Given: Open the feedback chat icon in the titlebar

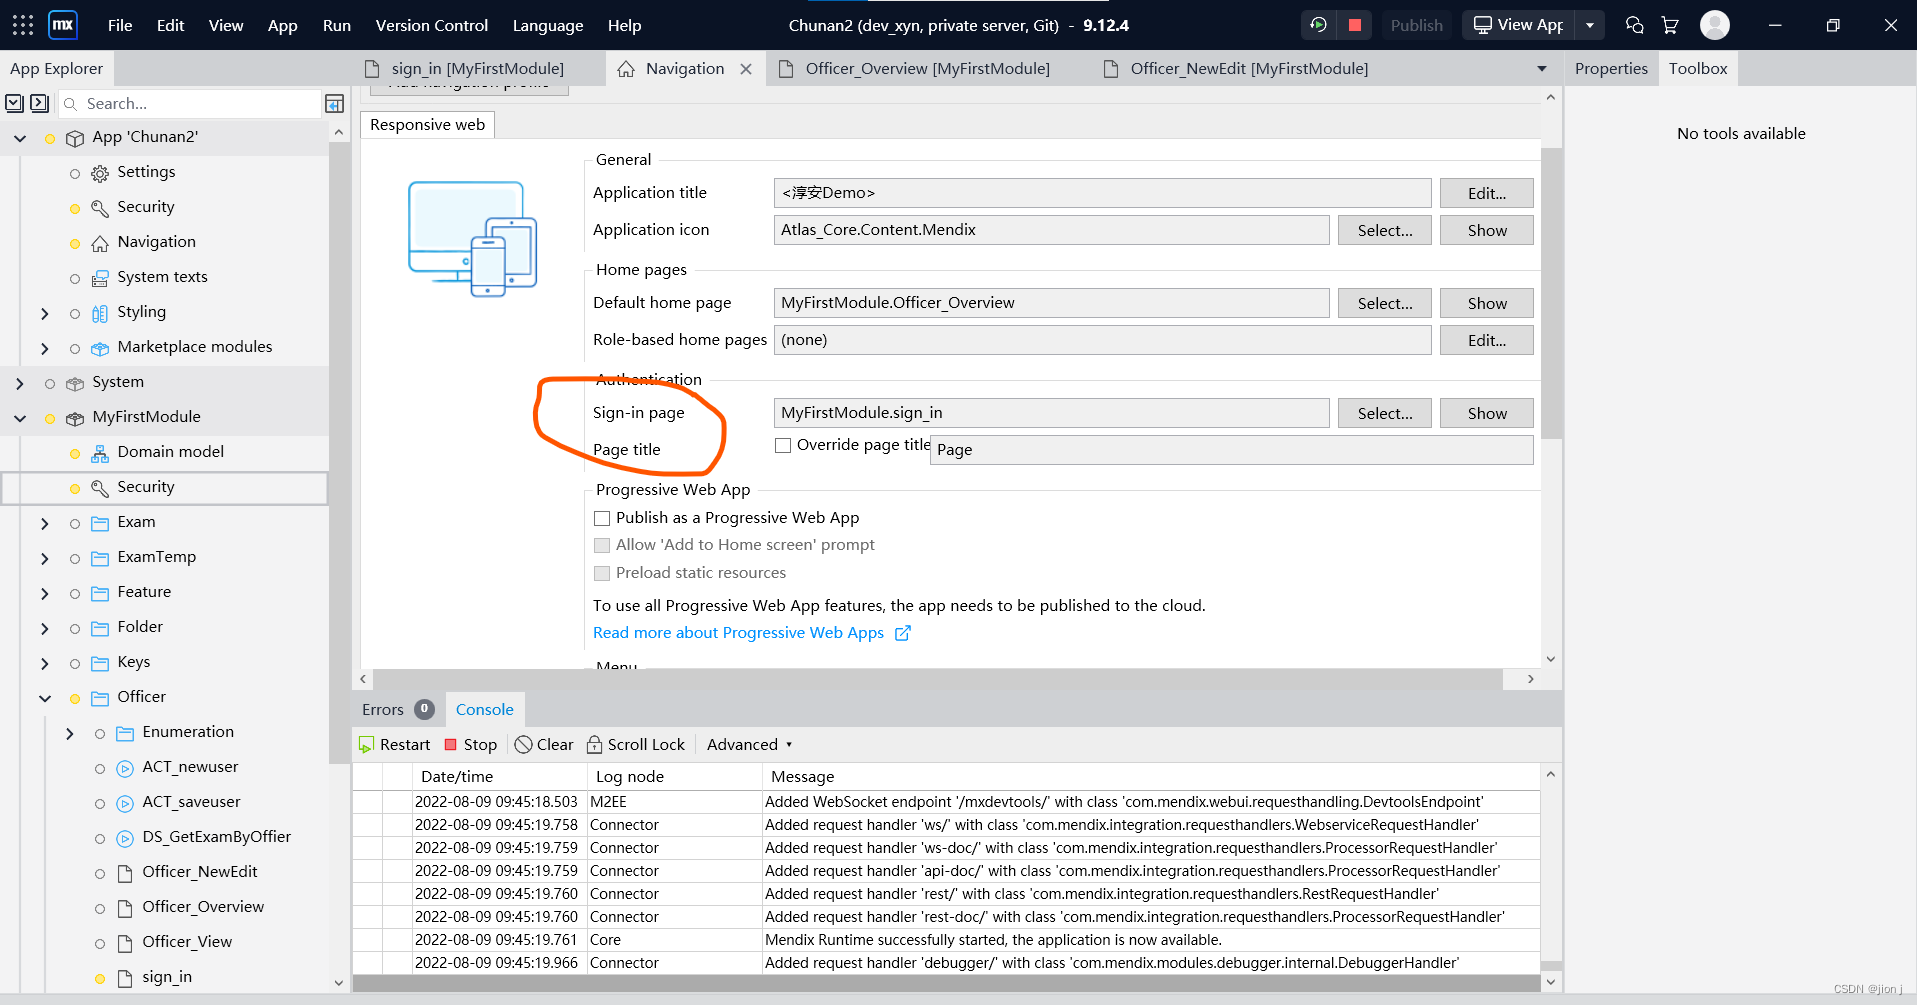Looking at the screenshot, I should 1634,24.
